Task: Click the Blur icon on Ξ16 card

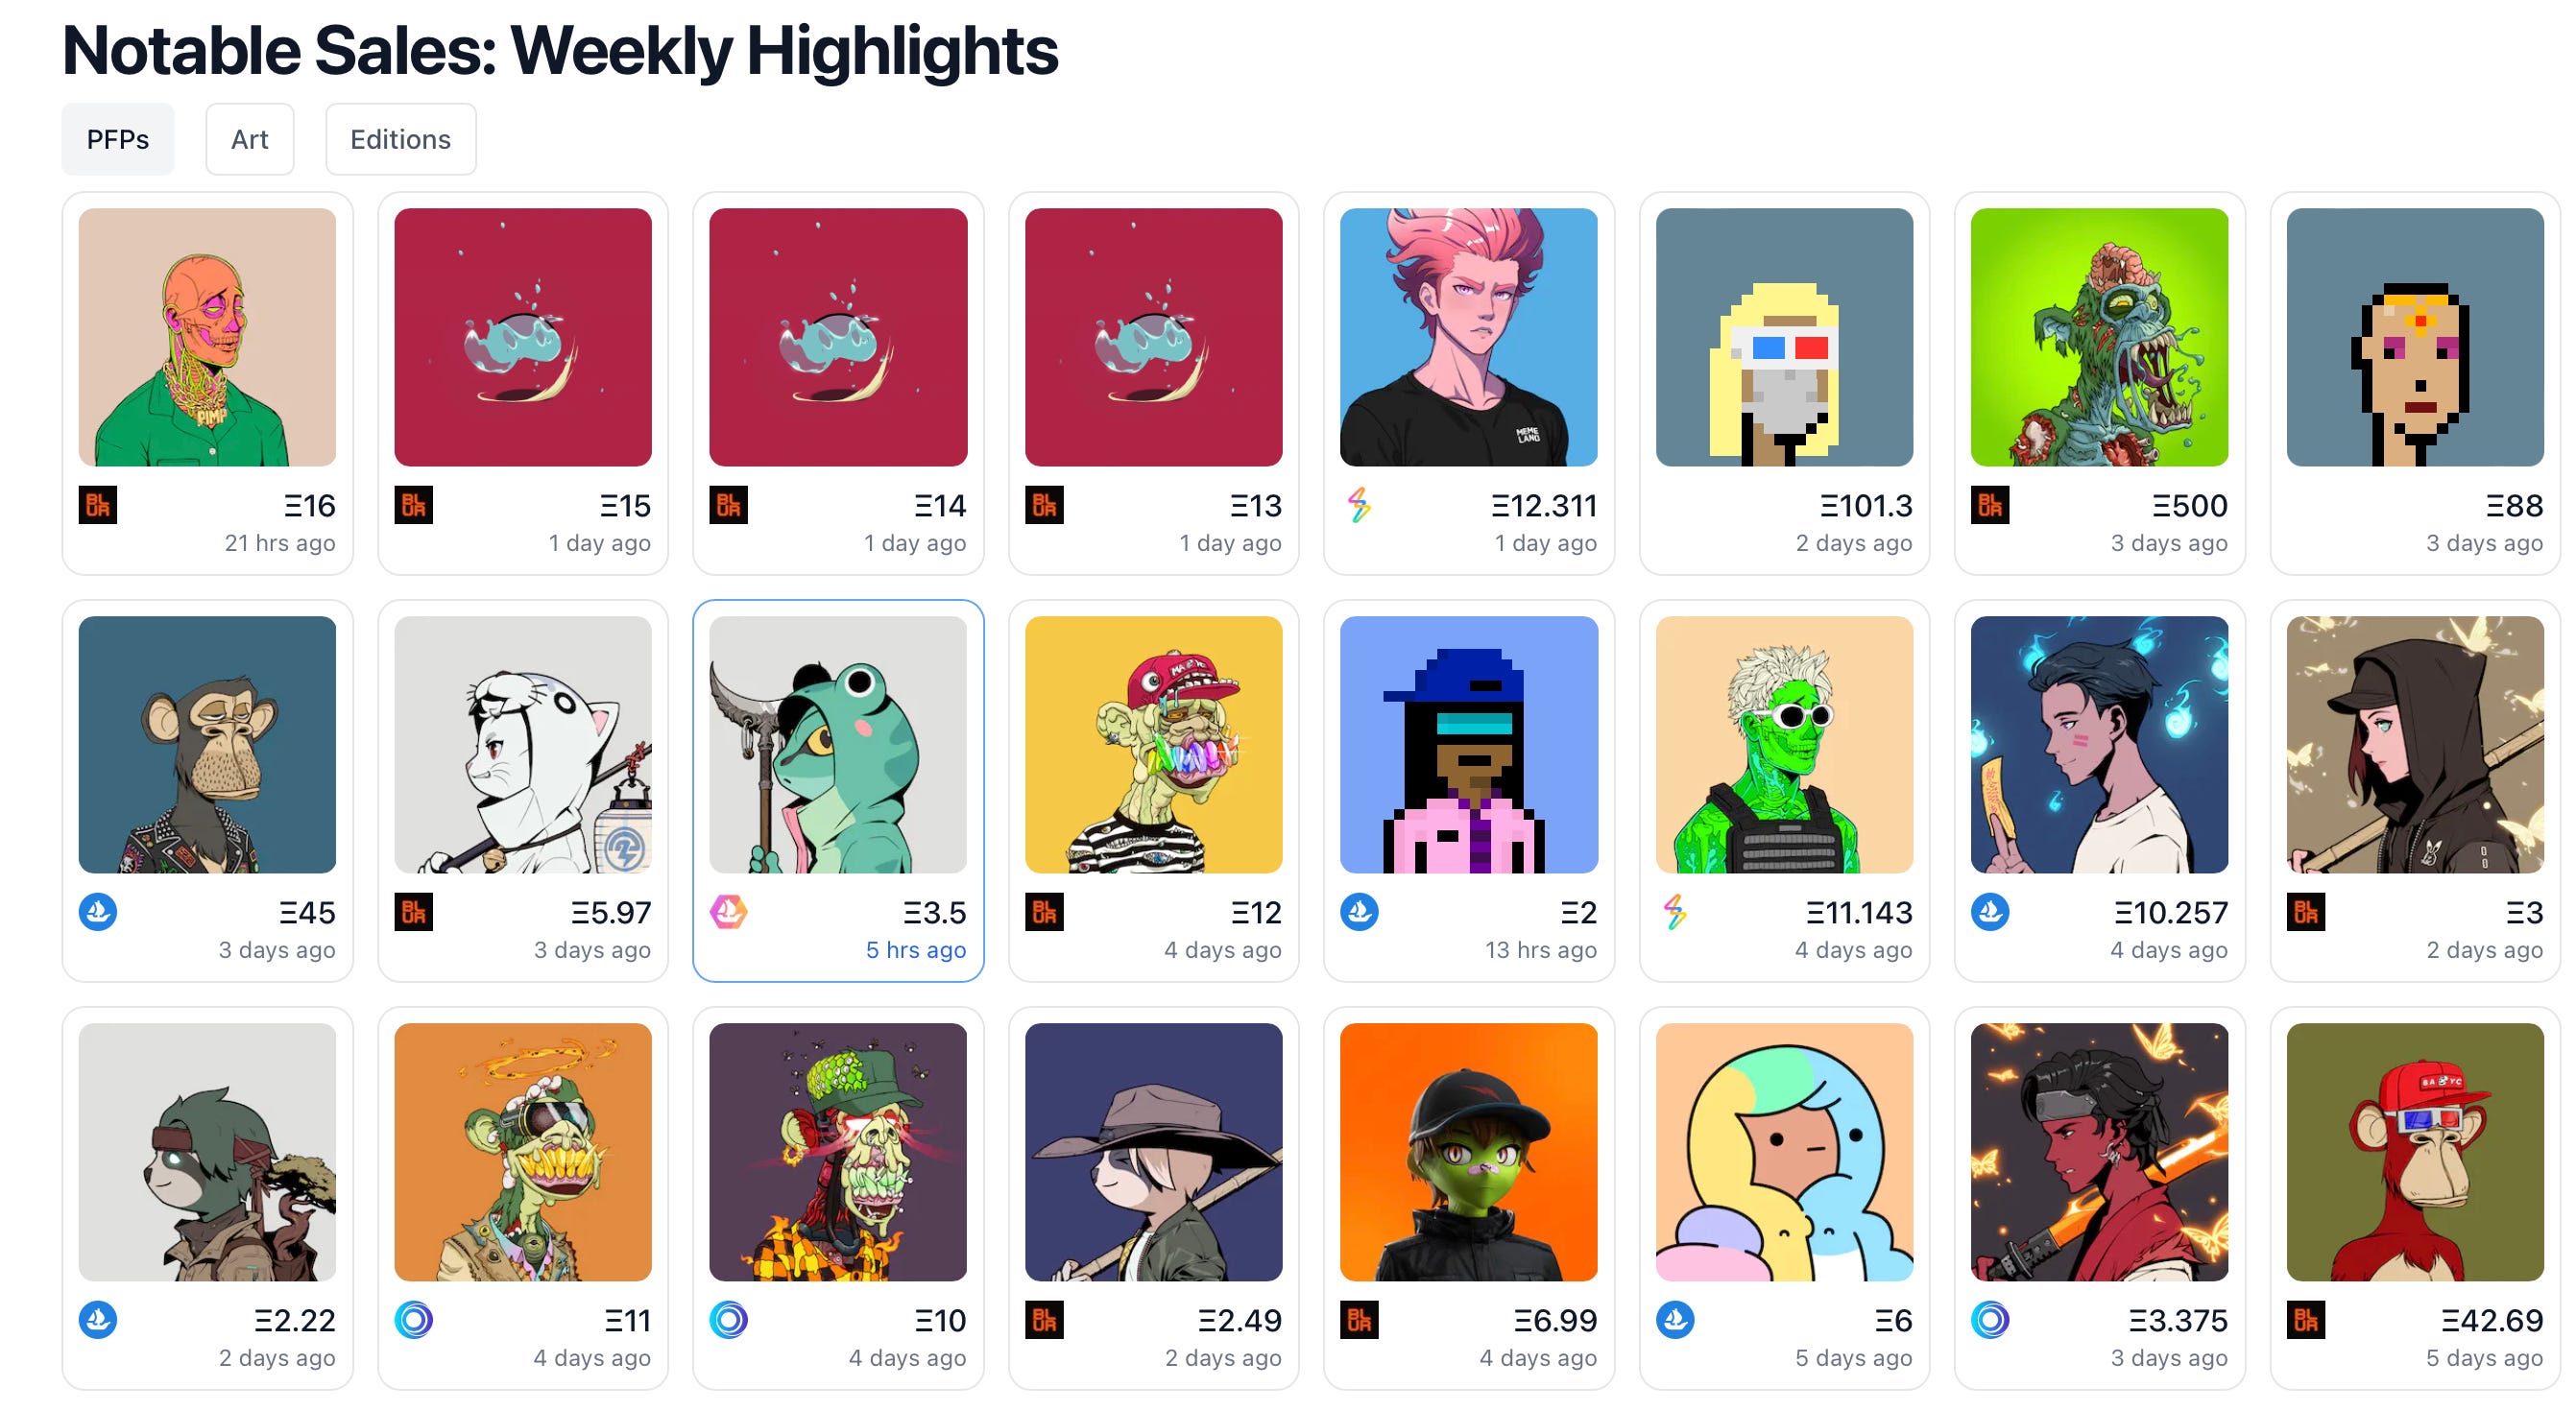Action: [x=98, y=505]
